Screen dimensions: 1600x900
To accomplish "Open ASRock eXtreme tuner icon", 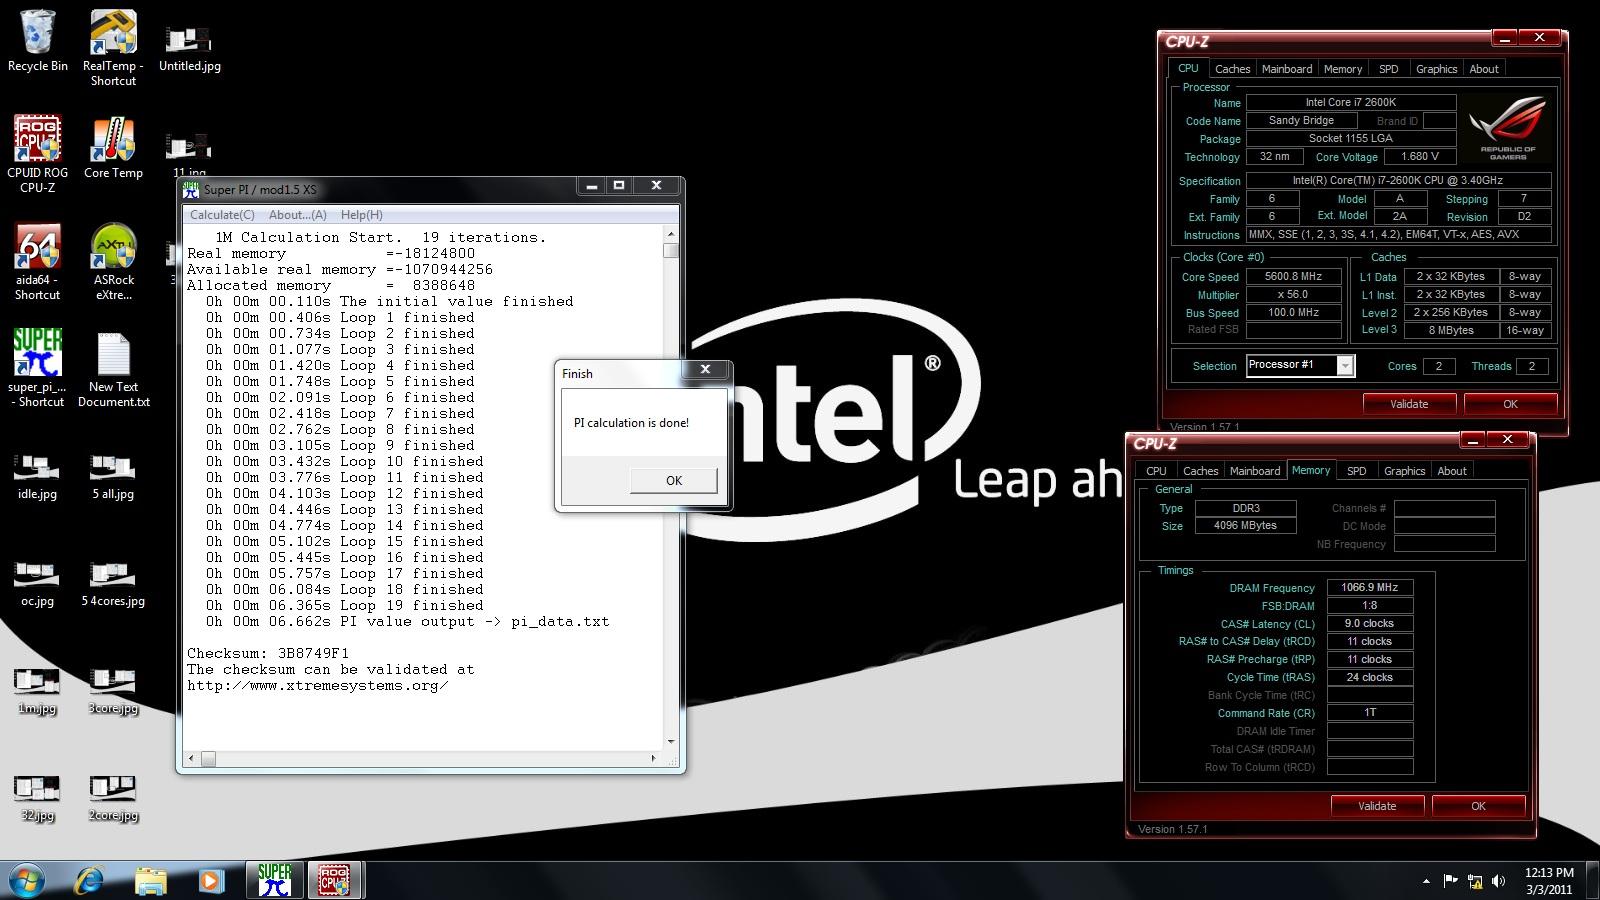I will point(113,262).
